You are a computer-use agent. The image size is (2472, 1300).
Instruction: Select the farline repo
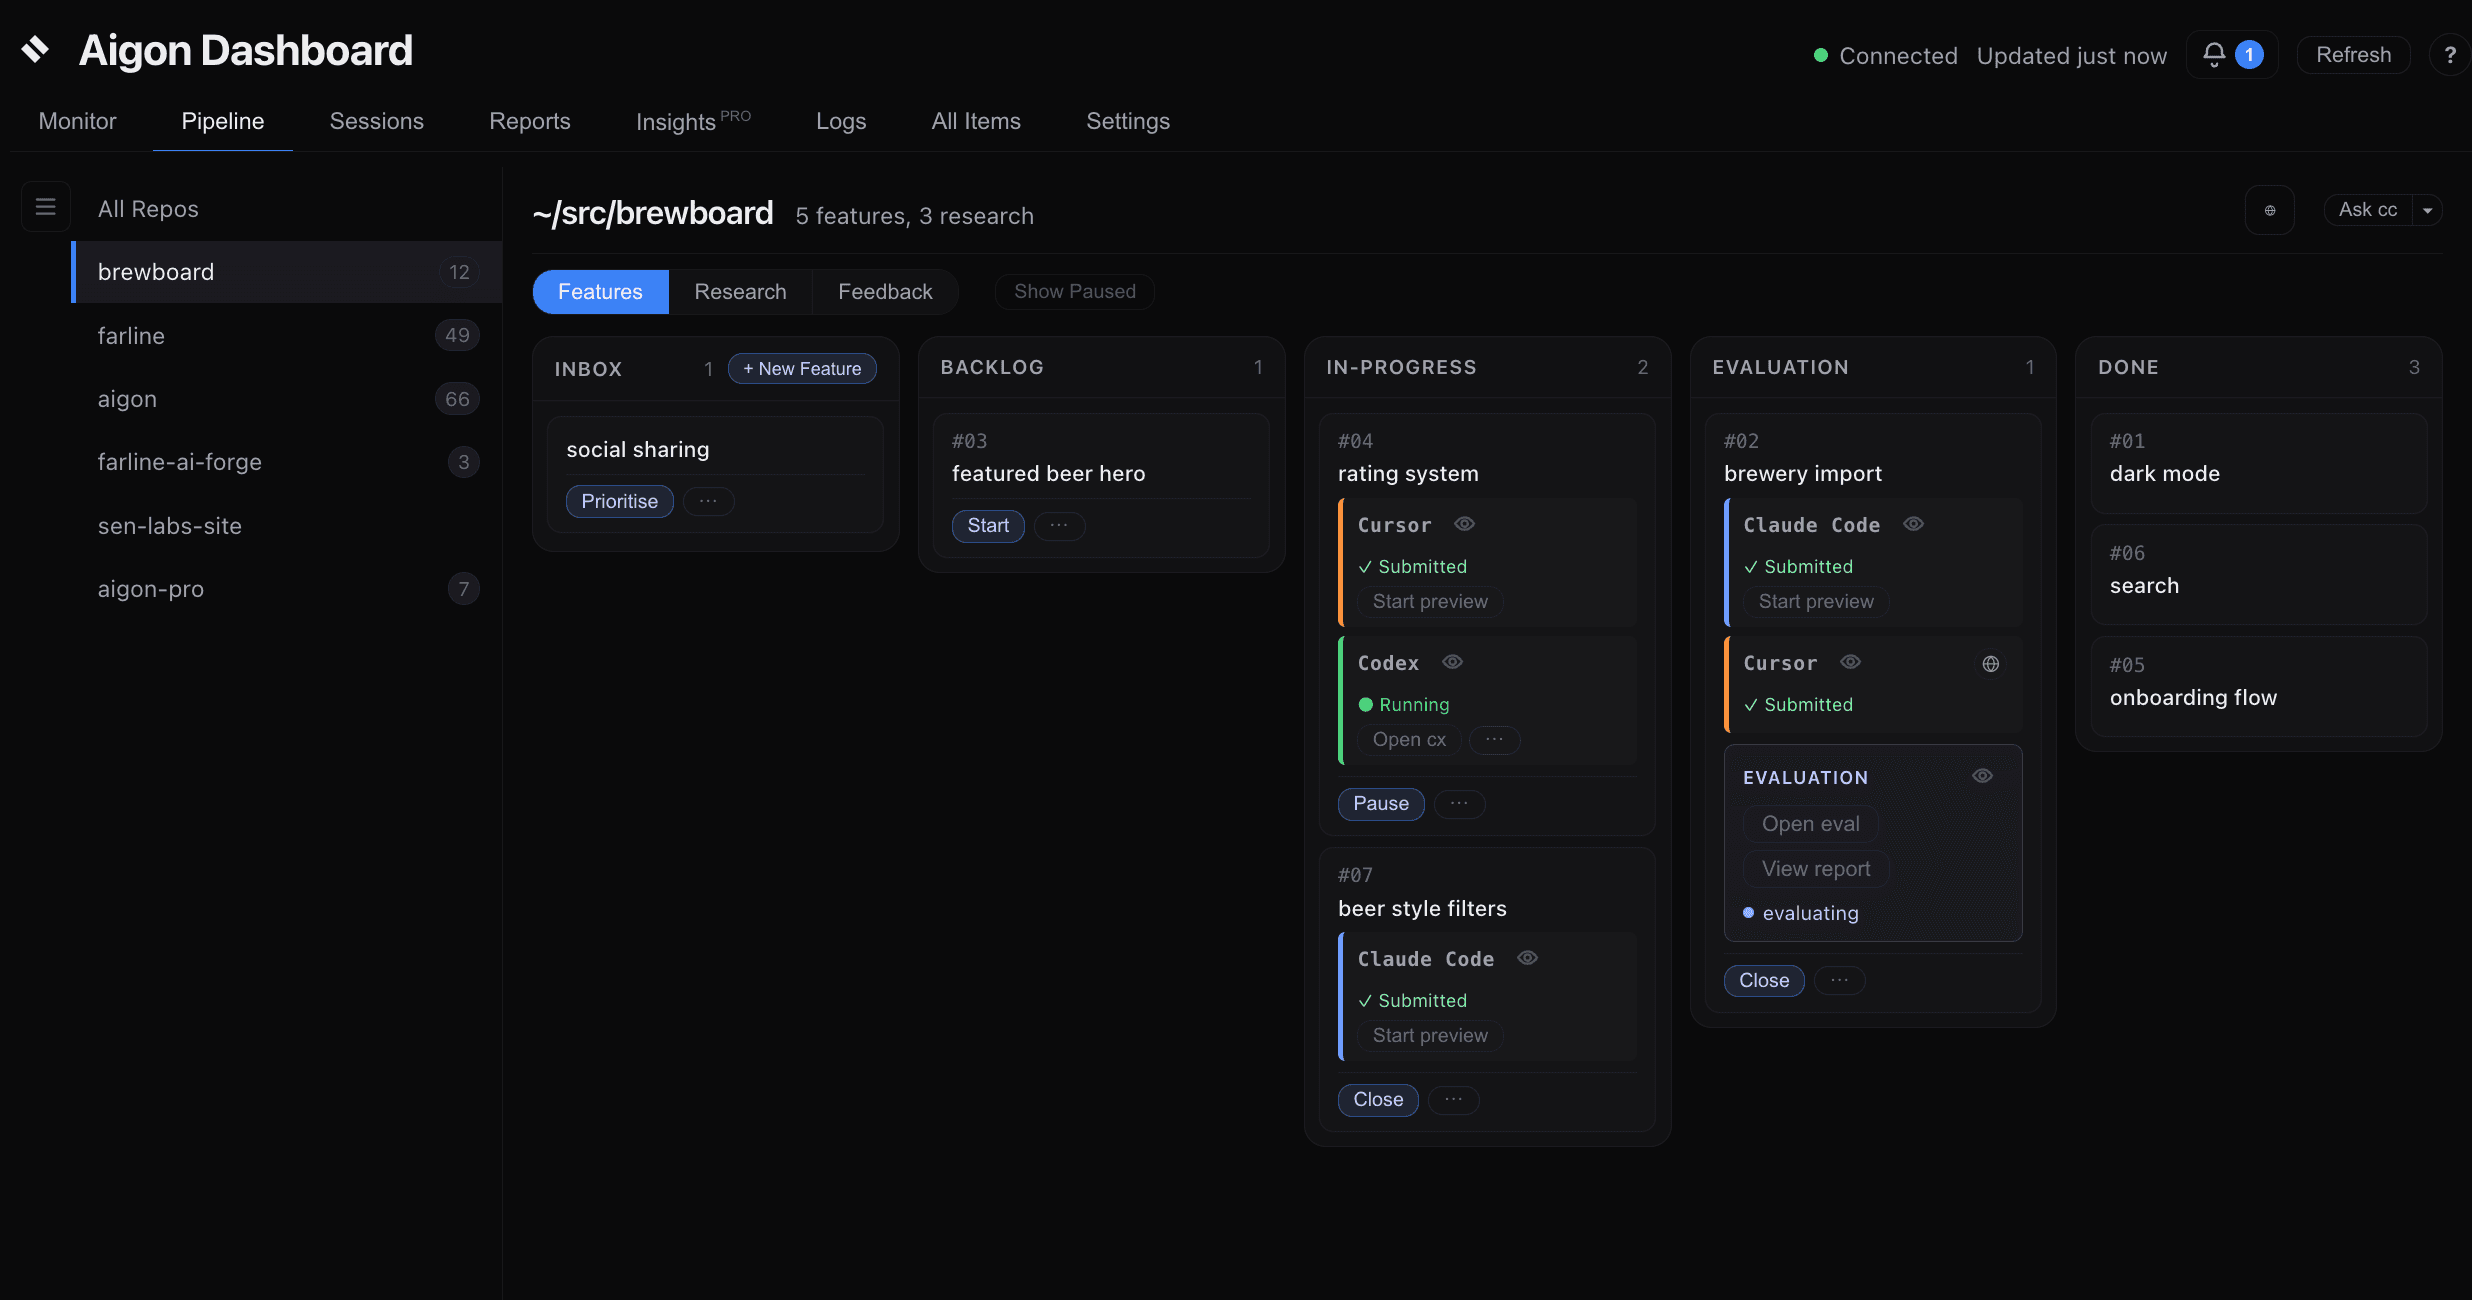(x=287, y=335)
